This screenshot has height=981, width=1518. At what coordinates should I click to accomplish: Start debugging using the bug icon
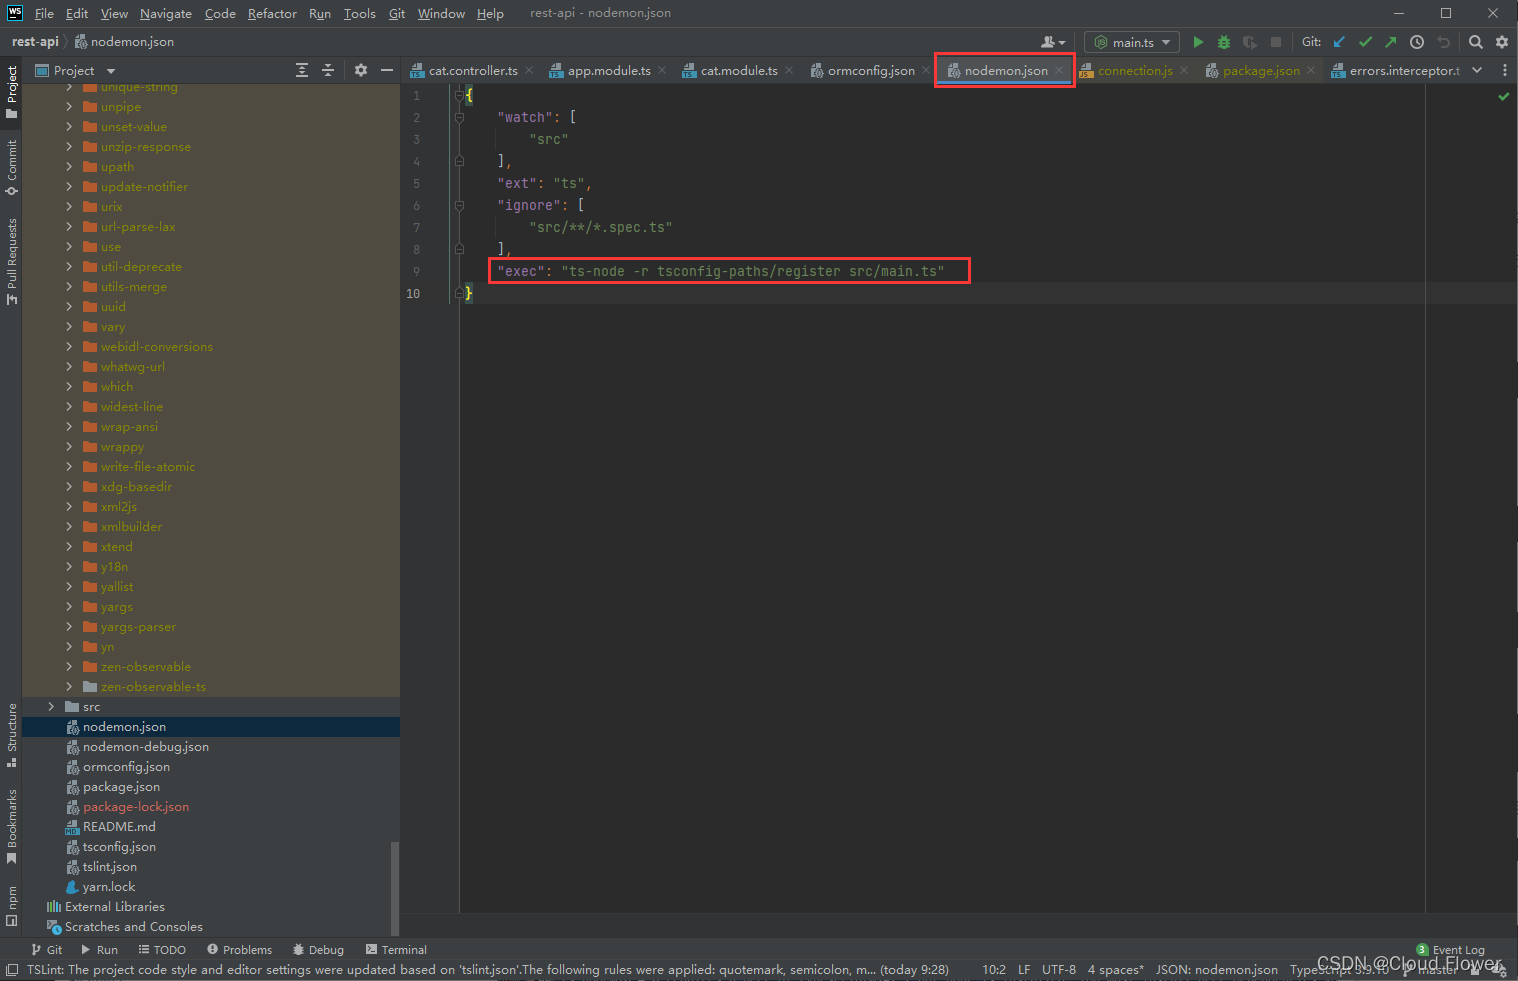click(x=1223, y=41)
